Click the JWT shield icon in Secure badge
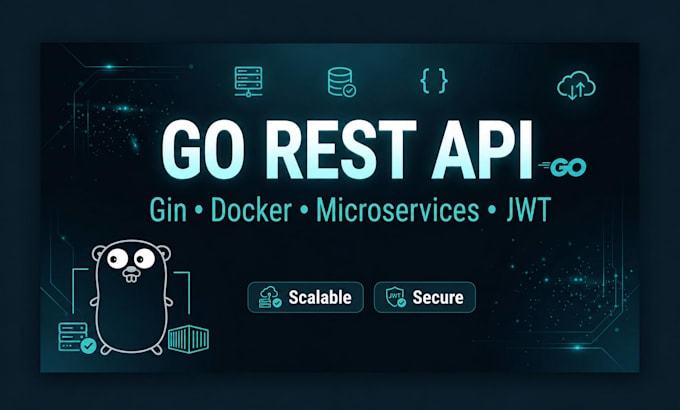680x410 pixels. [x=396, y=297]
